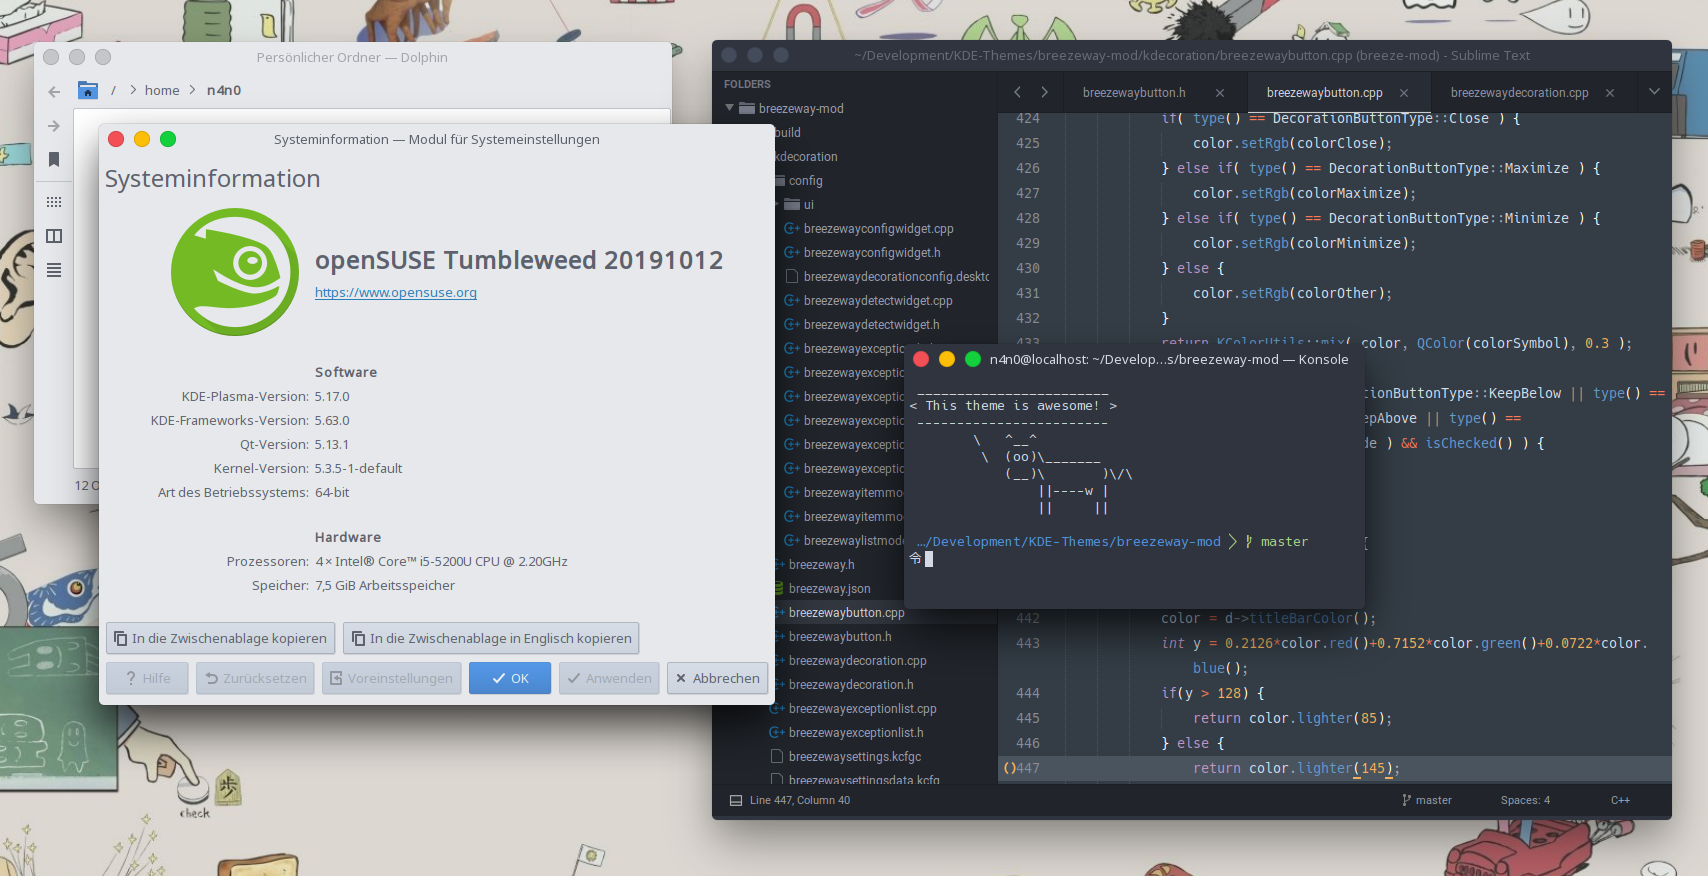Open breezeway.json in sidebar
Image resolution: width=1708 pixels, height=876 pixels.
point(829,589)
